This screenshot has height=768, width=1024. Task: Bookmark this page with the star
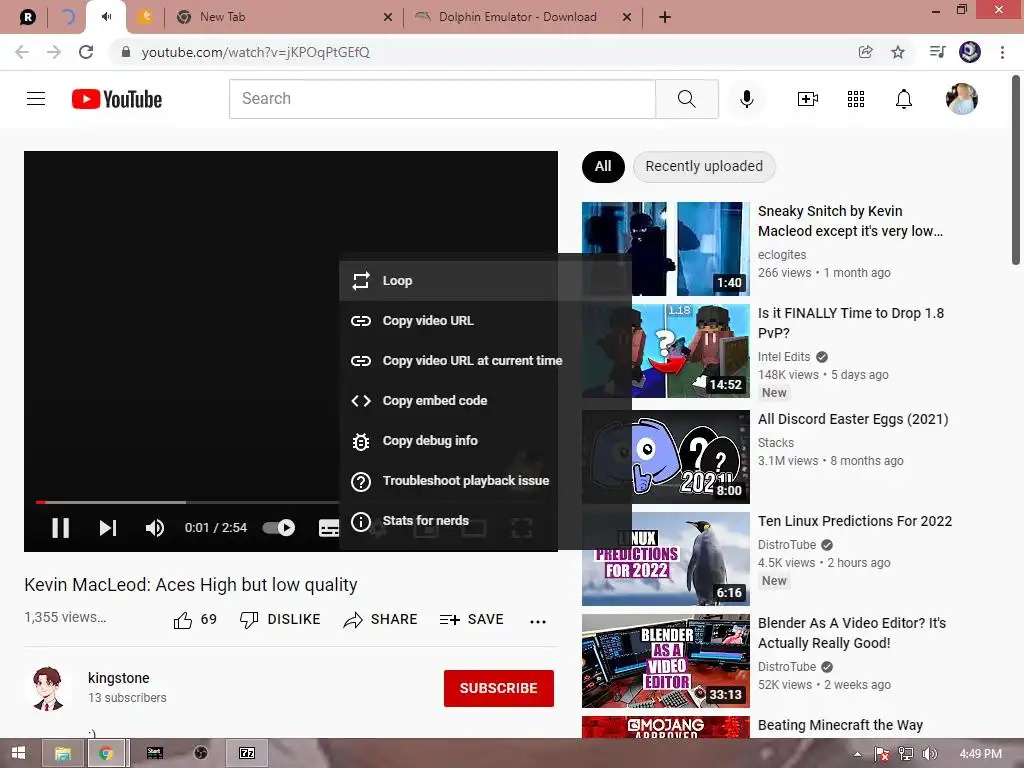tap(898, 52)
